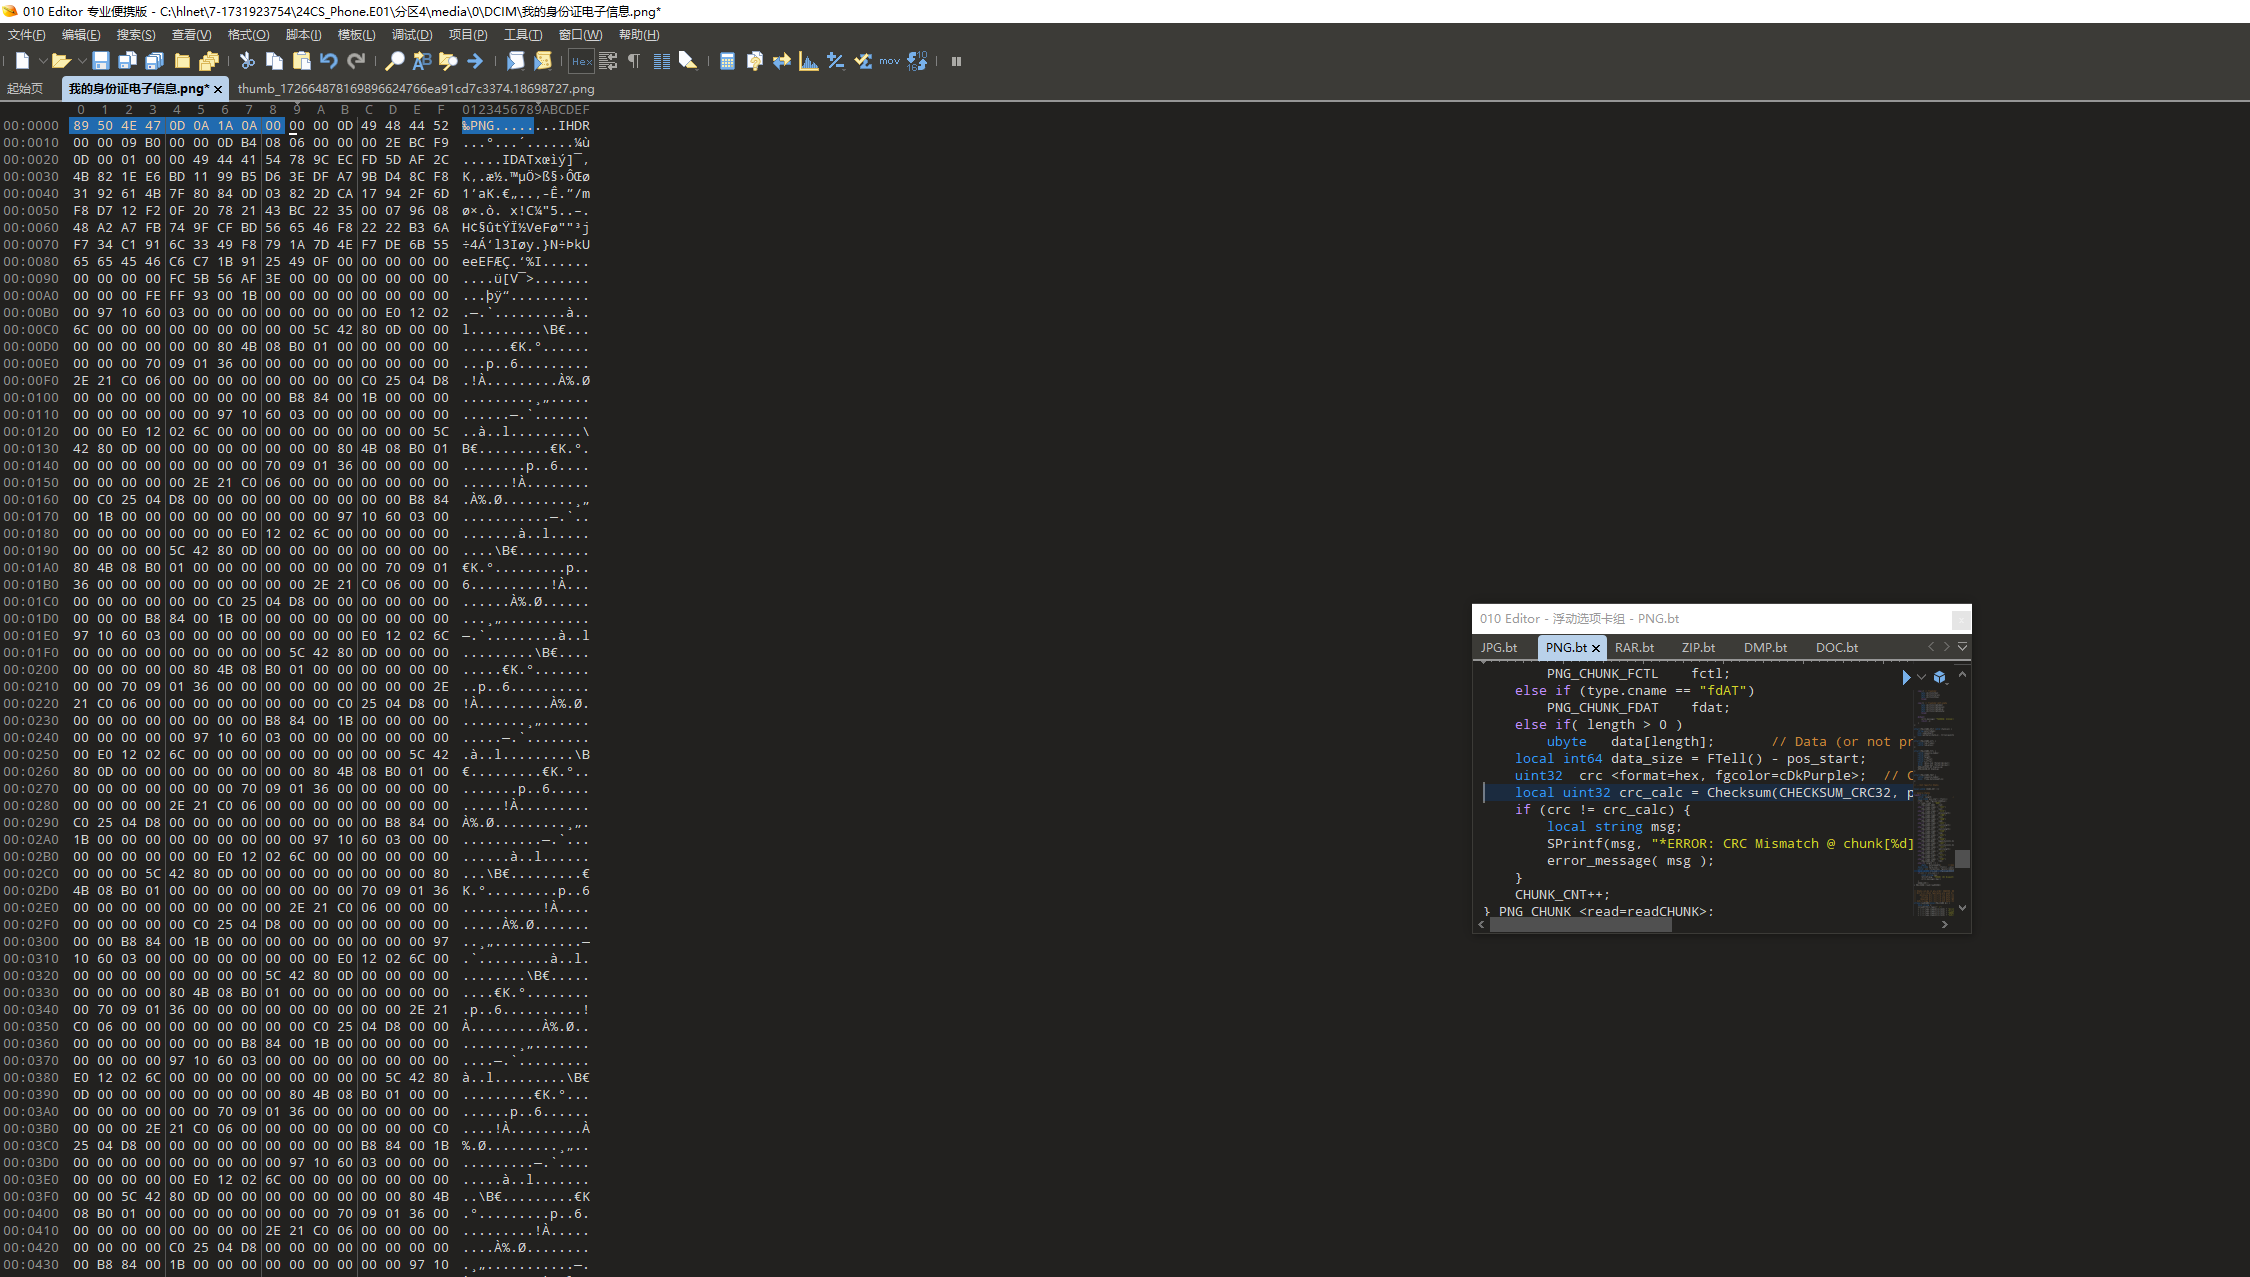This screenshot has width=2250, height=1277.
Task: Click the Run Template icon
Action: pyautogui.click(x=542, y=61)
